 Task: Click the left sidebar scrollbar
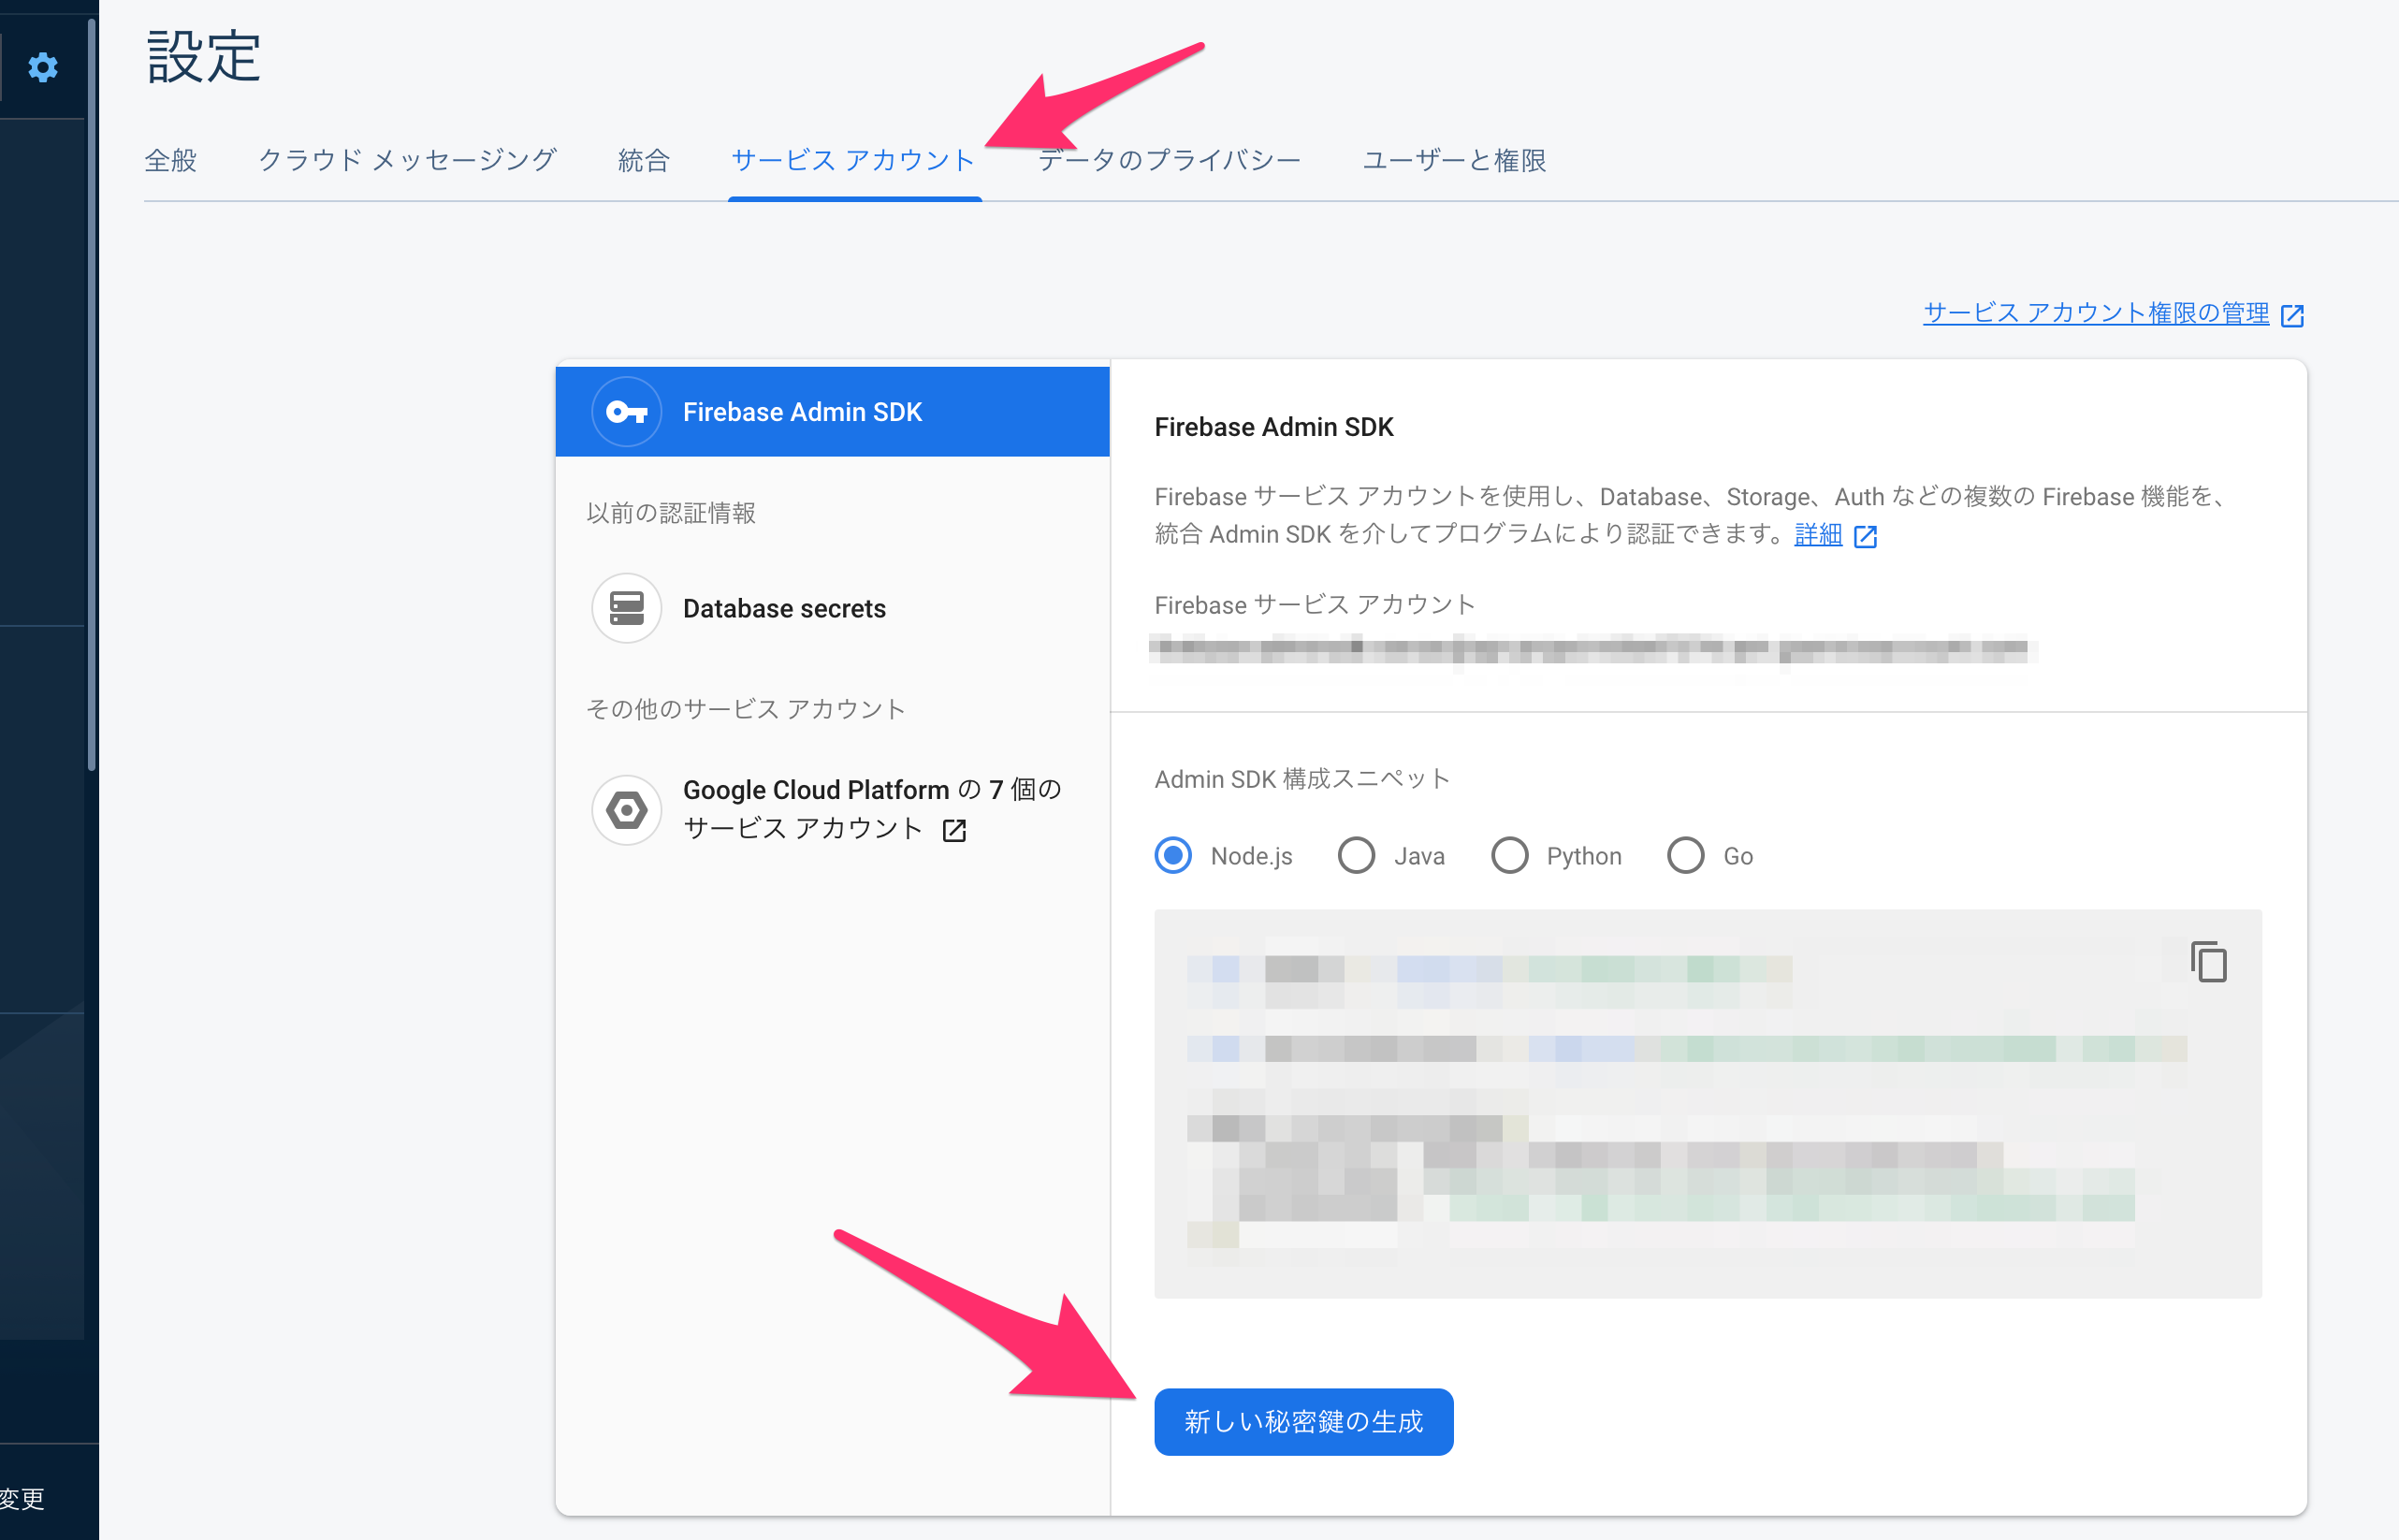coord(92,400)
